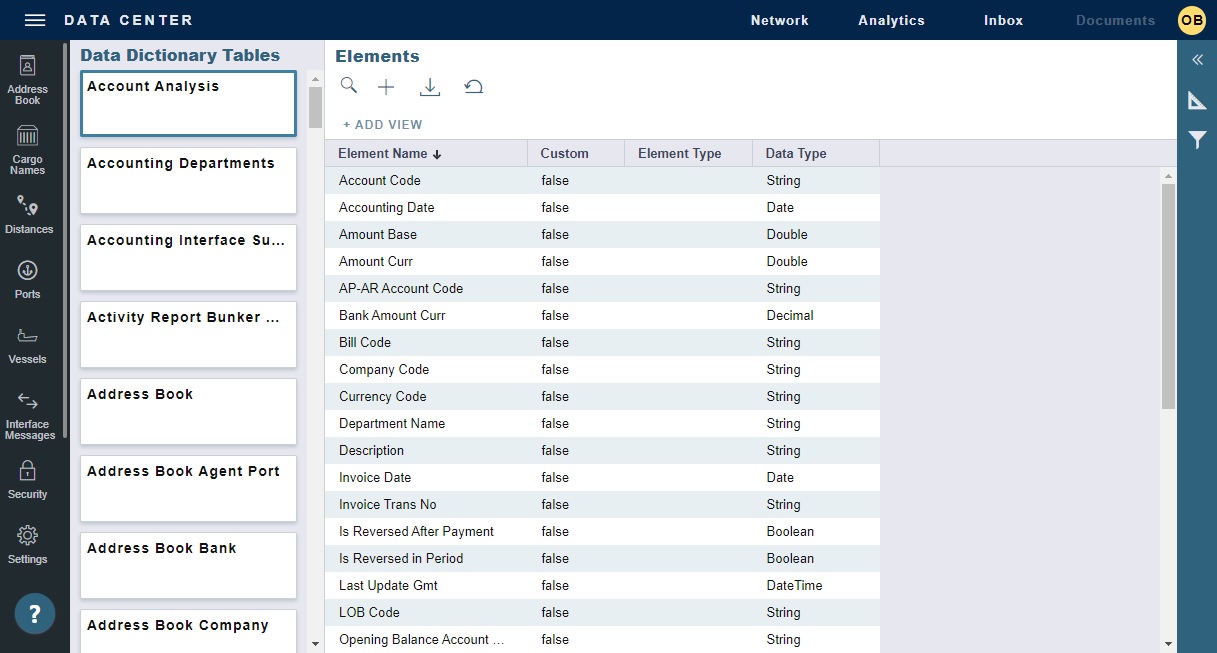
Task: Switch to the Analytics tab
Action: (890, 19)
